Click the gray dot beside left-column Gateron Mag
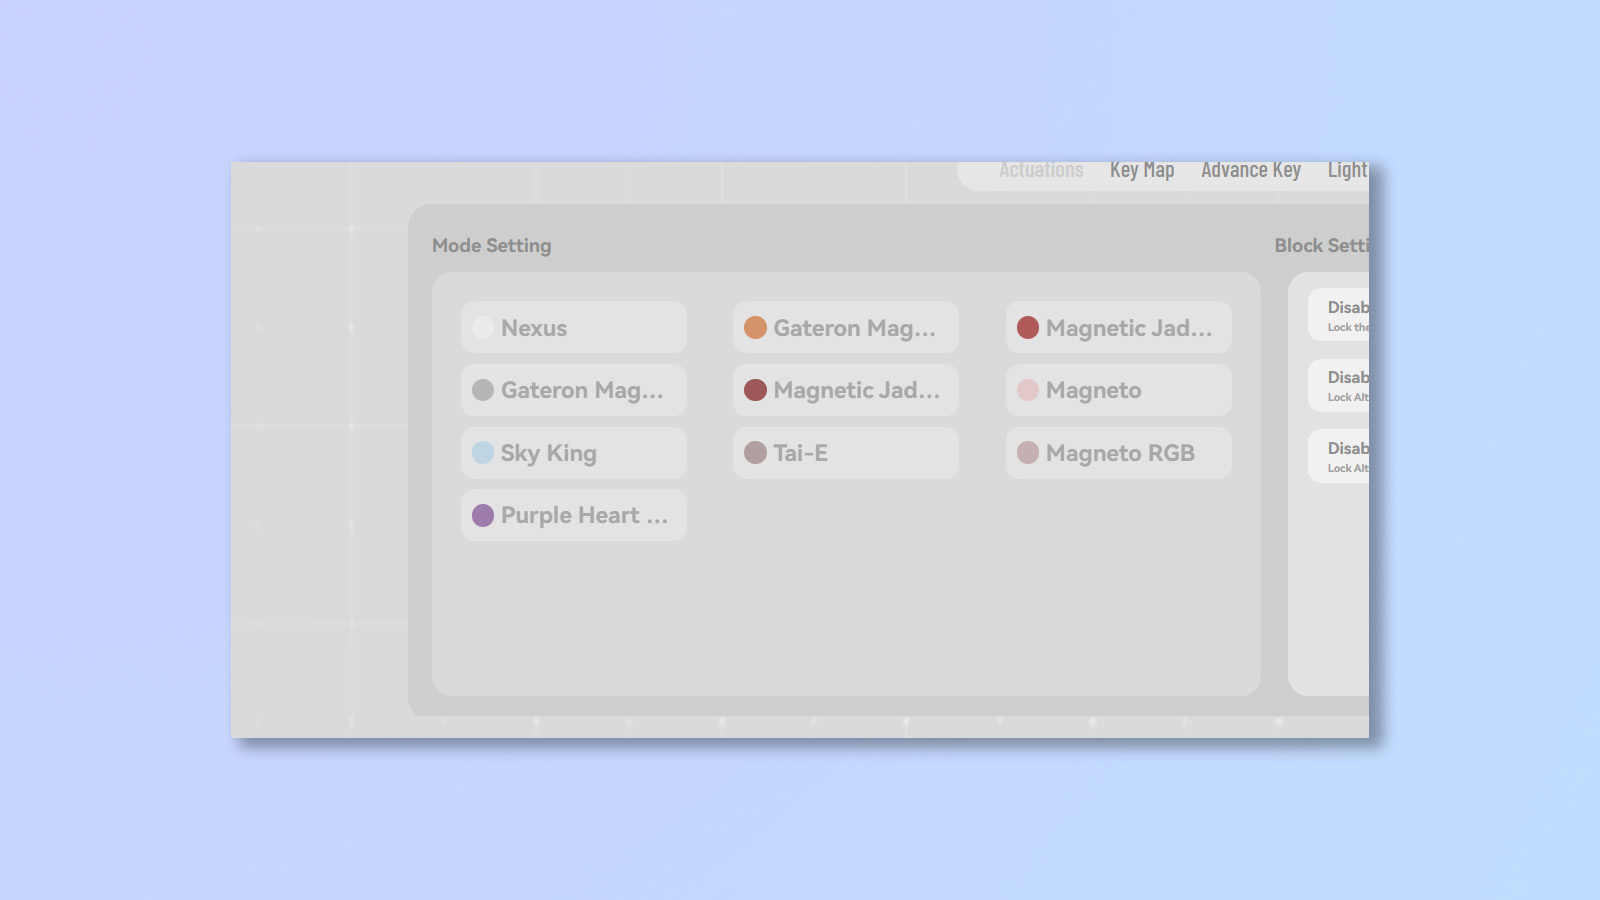1600x900 pixels. [482, 390]
